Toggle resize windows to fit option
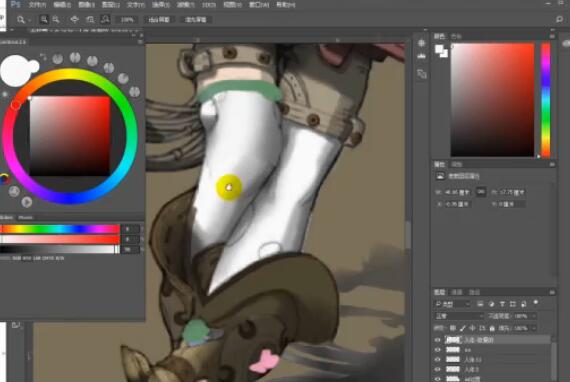This screenshot has width=570, height=382. coord(75,20)
